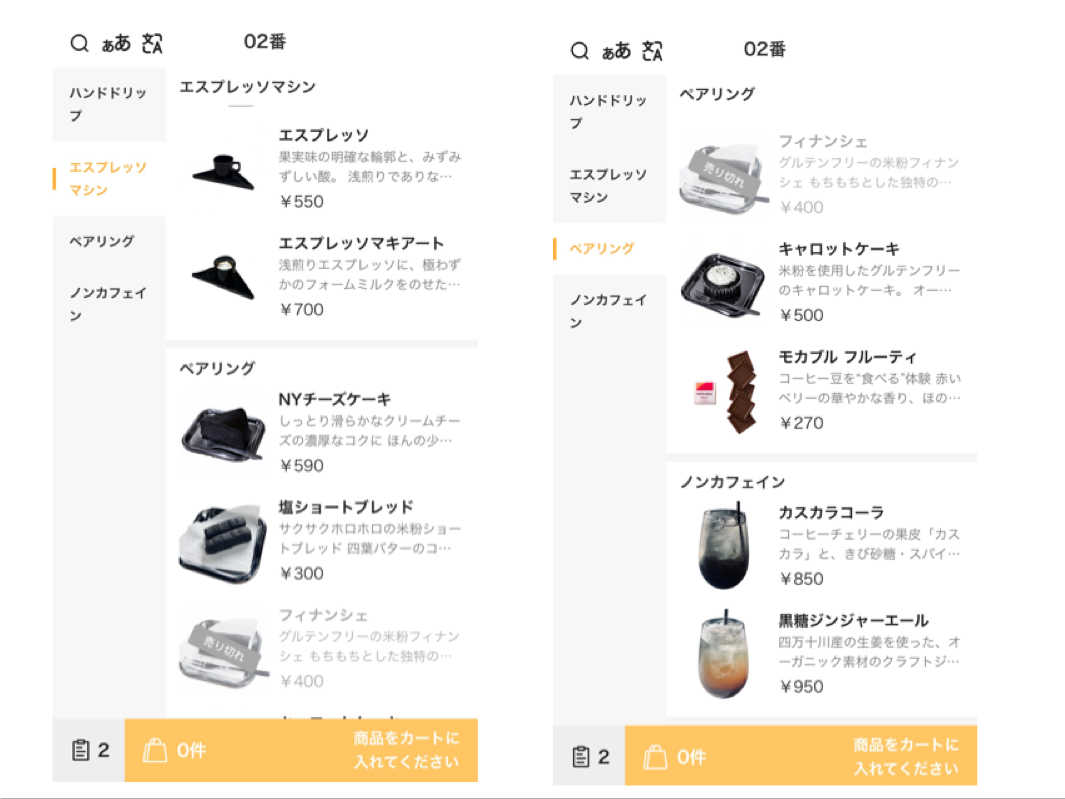Tap the 黒糖ジンジャーエール drink thumbnail
This screenshot has width=1065, height=799.
(723, 654)
